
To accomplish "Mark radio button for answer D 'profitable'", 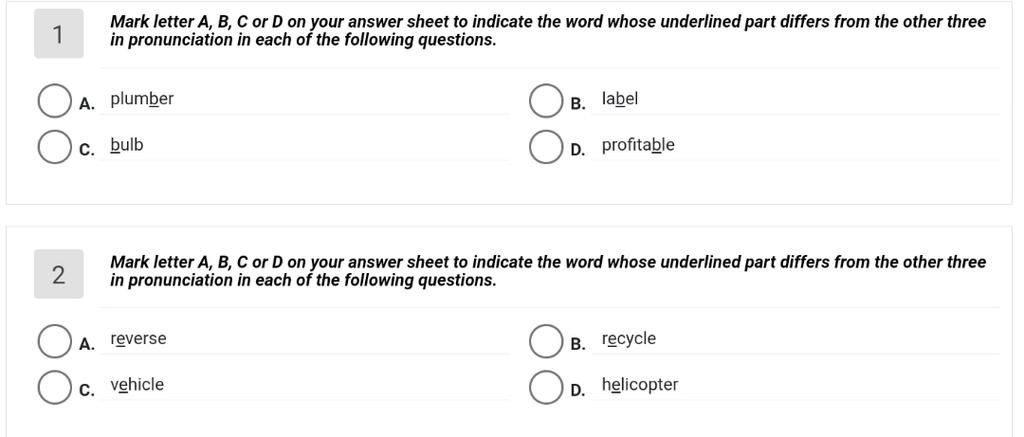I will (545, 147).
